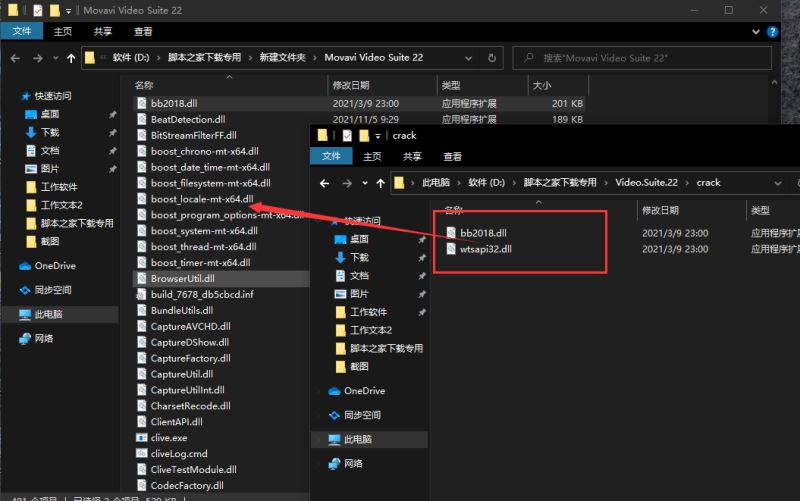Select BeatDetection.dll file

pyautogui.click(x=188, y=119)
